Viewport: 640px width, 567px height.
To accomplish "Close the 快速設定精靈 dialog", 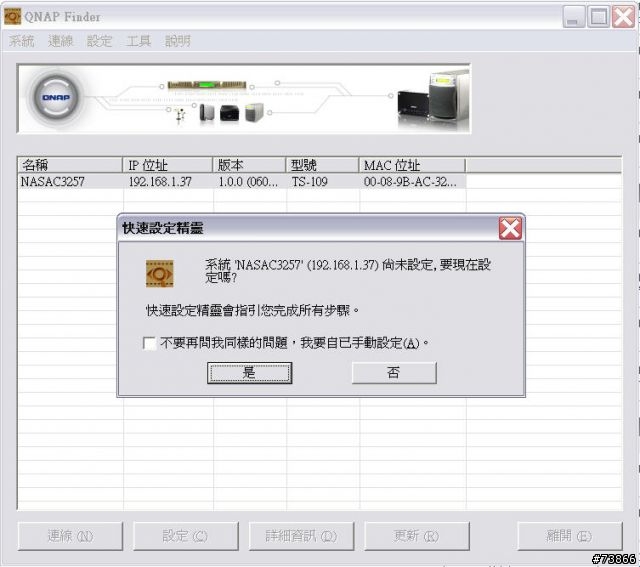I will click(x=510, y=228).
